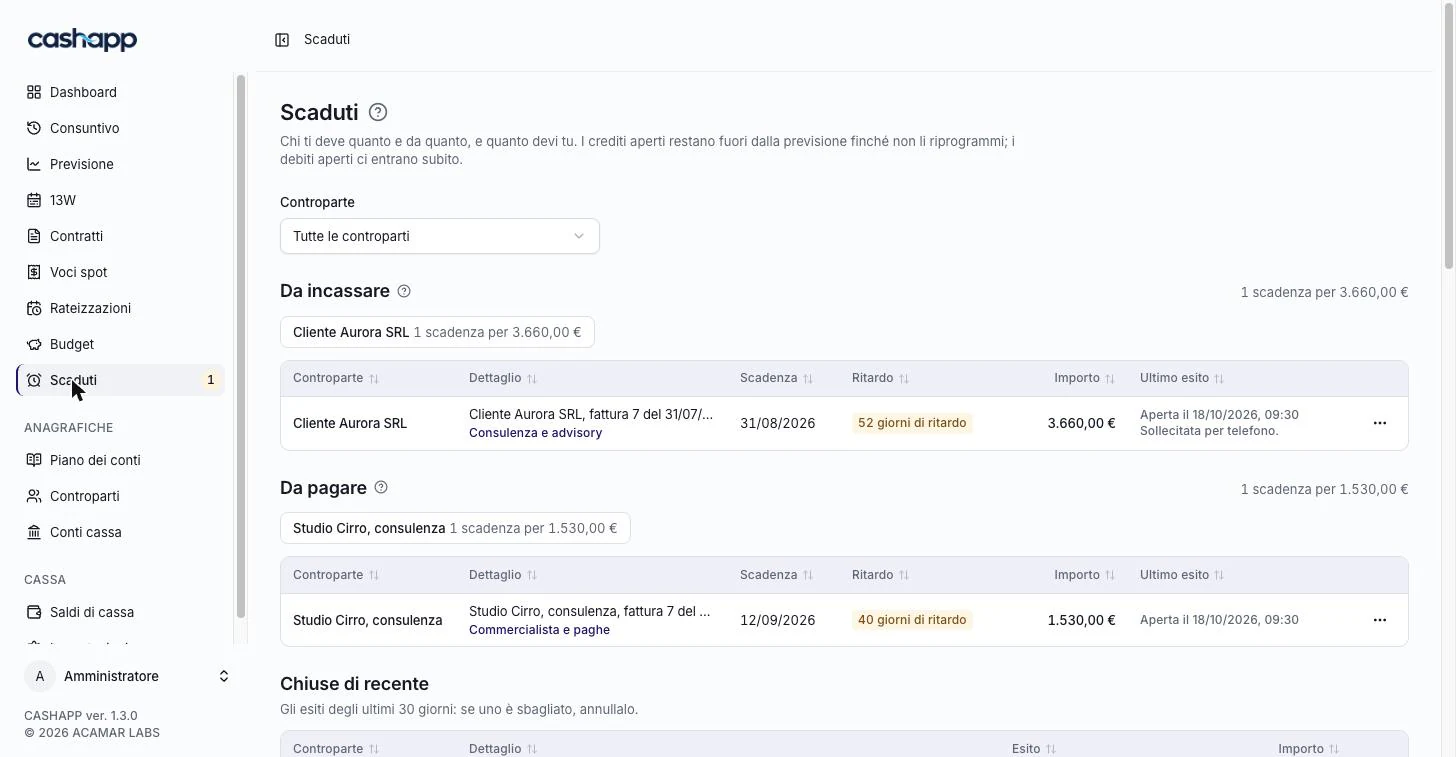Click the 1.530,00 € amount cell

(x=1081, y=620)
